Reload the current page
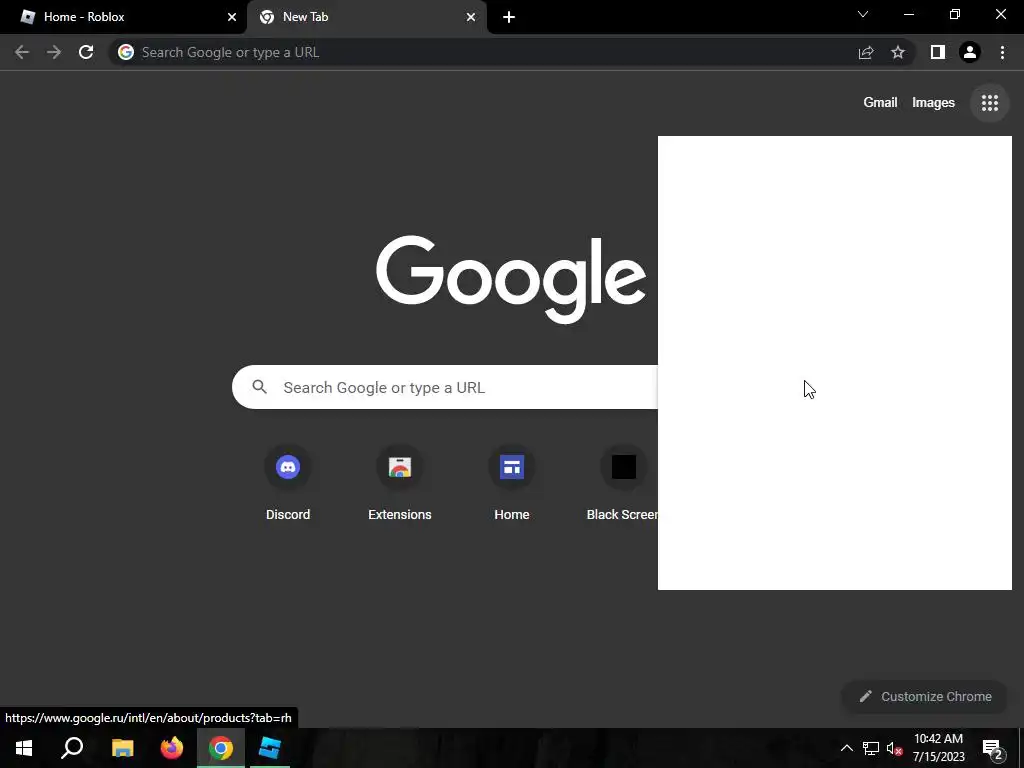Screen dimensions: 1024x768 pos(86,52)
